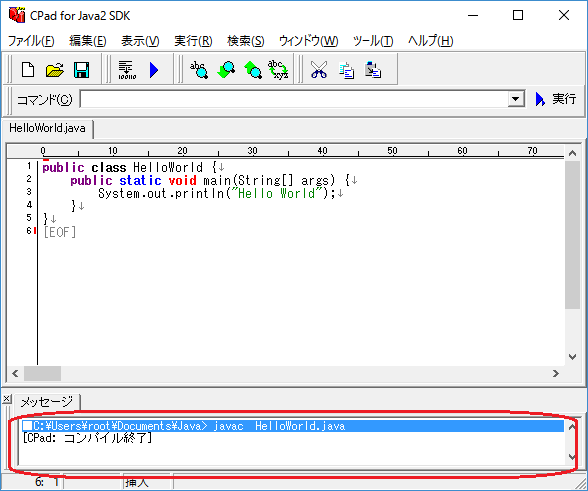Image resolution: width=588 pixels, height=491 pixels.
Task: Open replace with the abc-to-xyz icon
Action: (278, 70)
